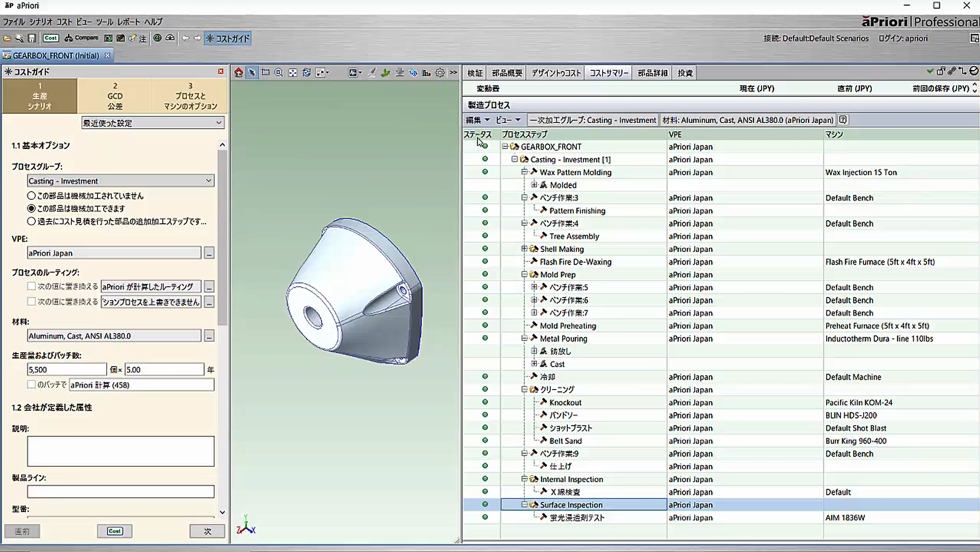Select cost guide step 2 GCD 公差
980x552 pixels.
pos(115,96)
